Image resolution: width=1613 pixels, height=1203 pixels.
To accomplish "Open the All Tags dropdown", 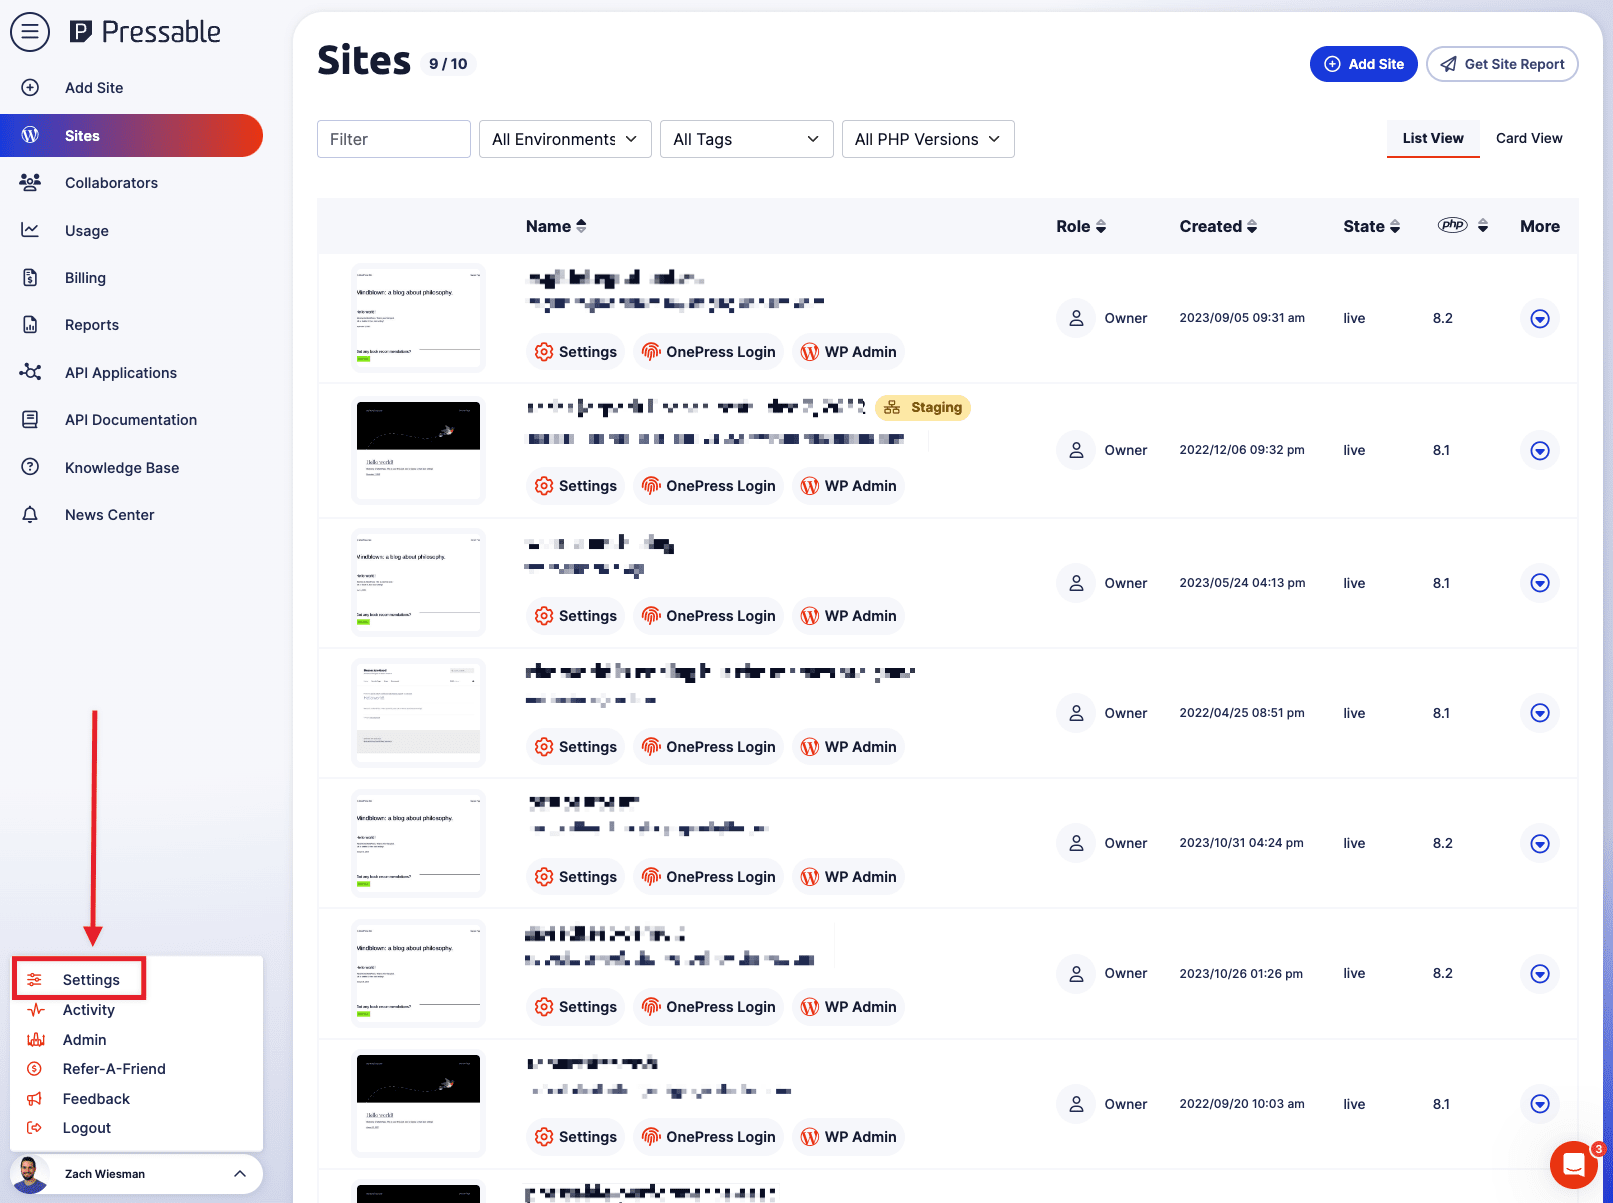I will 746,139.
